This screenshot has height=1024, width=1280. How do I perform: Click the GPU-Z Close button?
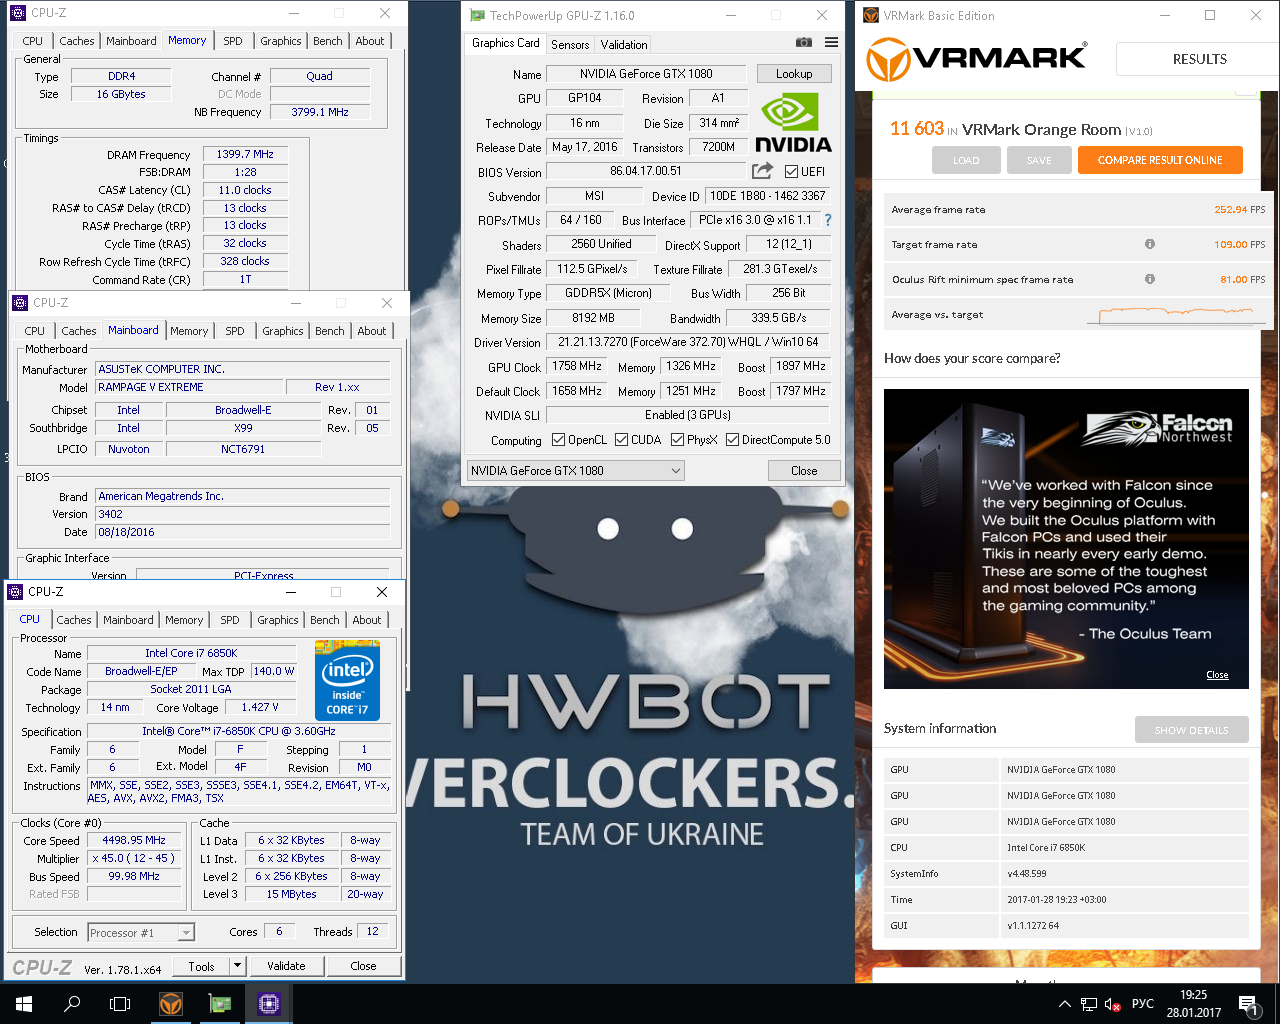[804, 471]
